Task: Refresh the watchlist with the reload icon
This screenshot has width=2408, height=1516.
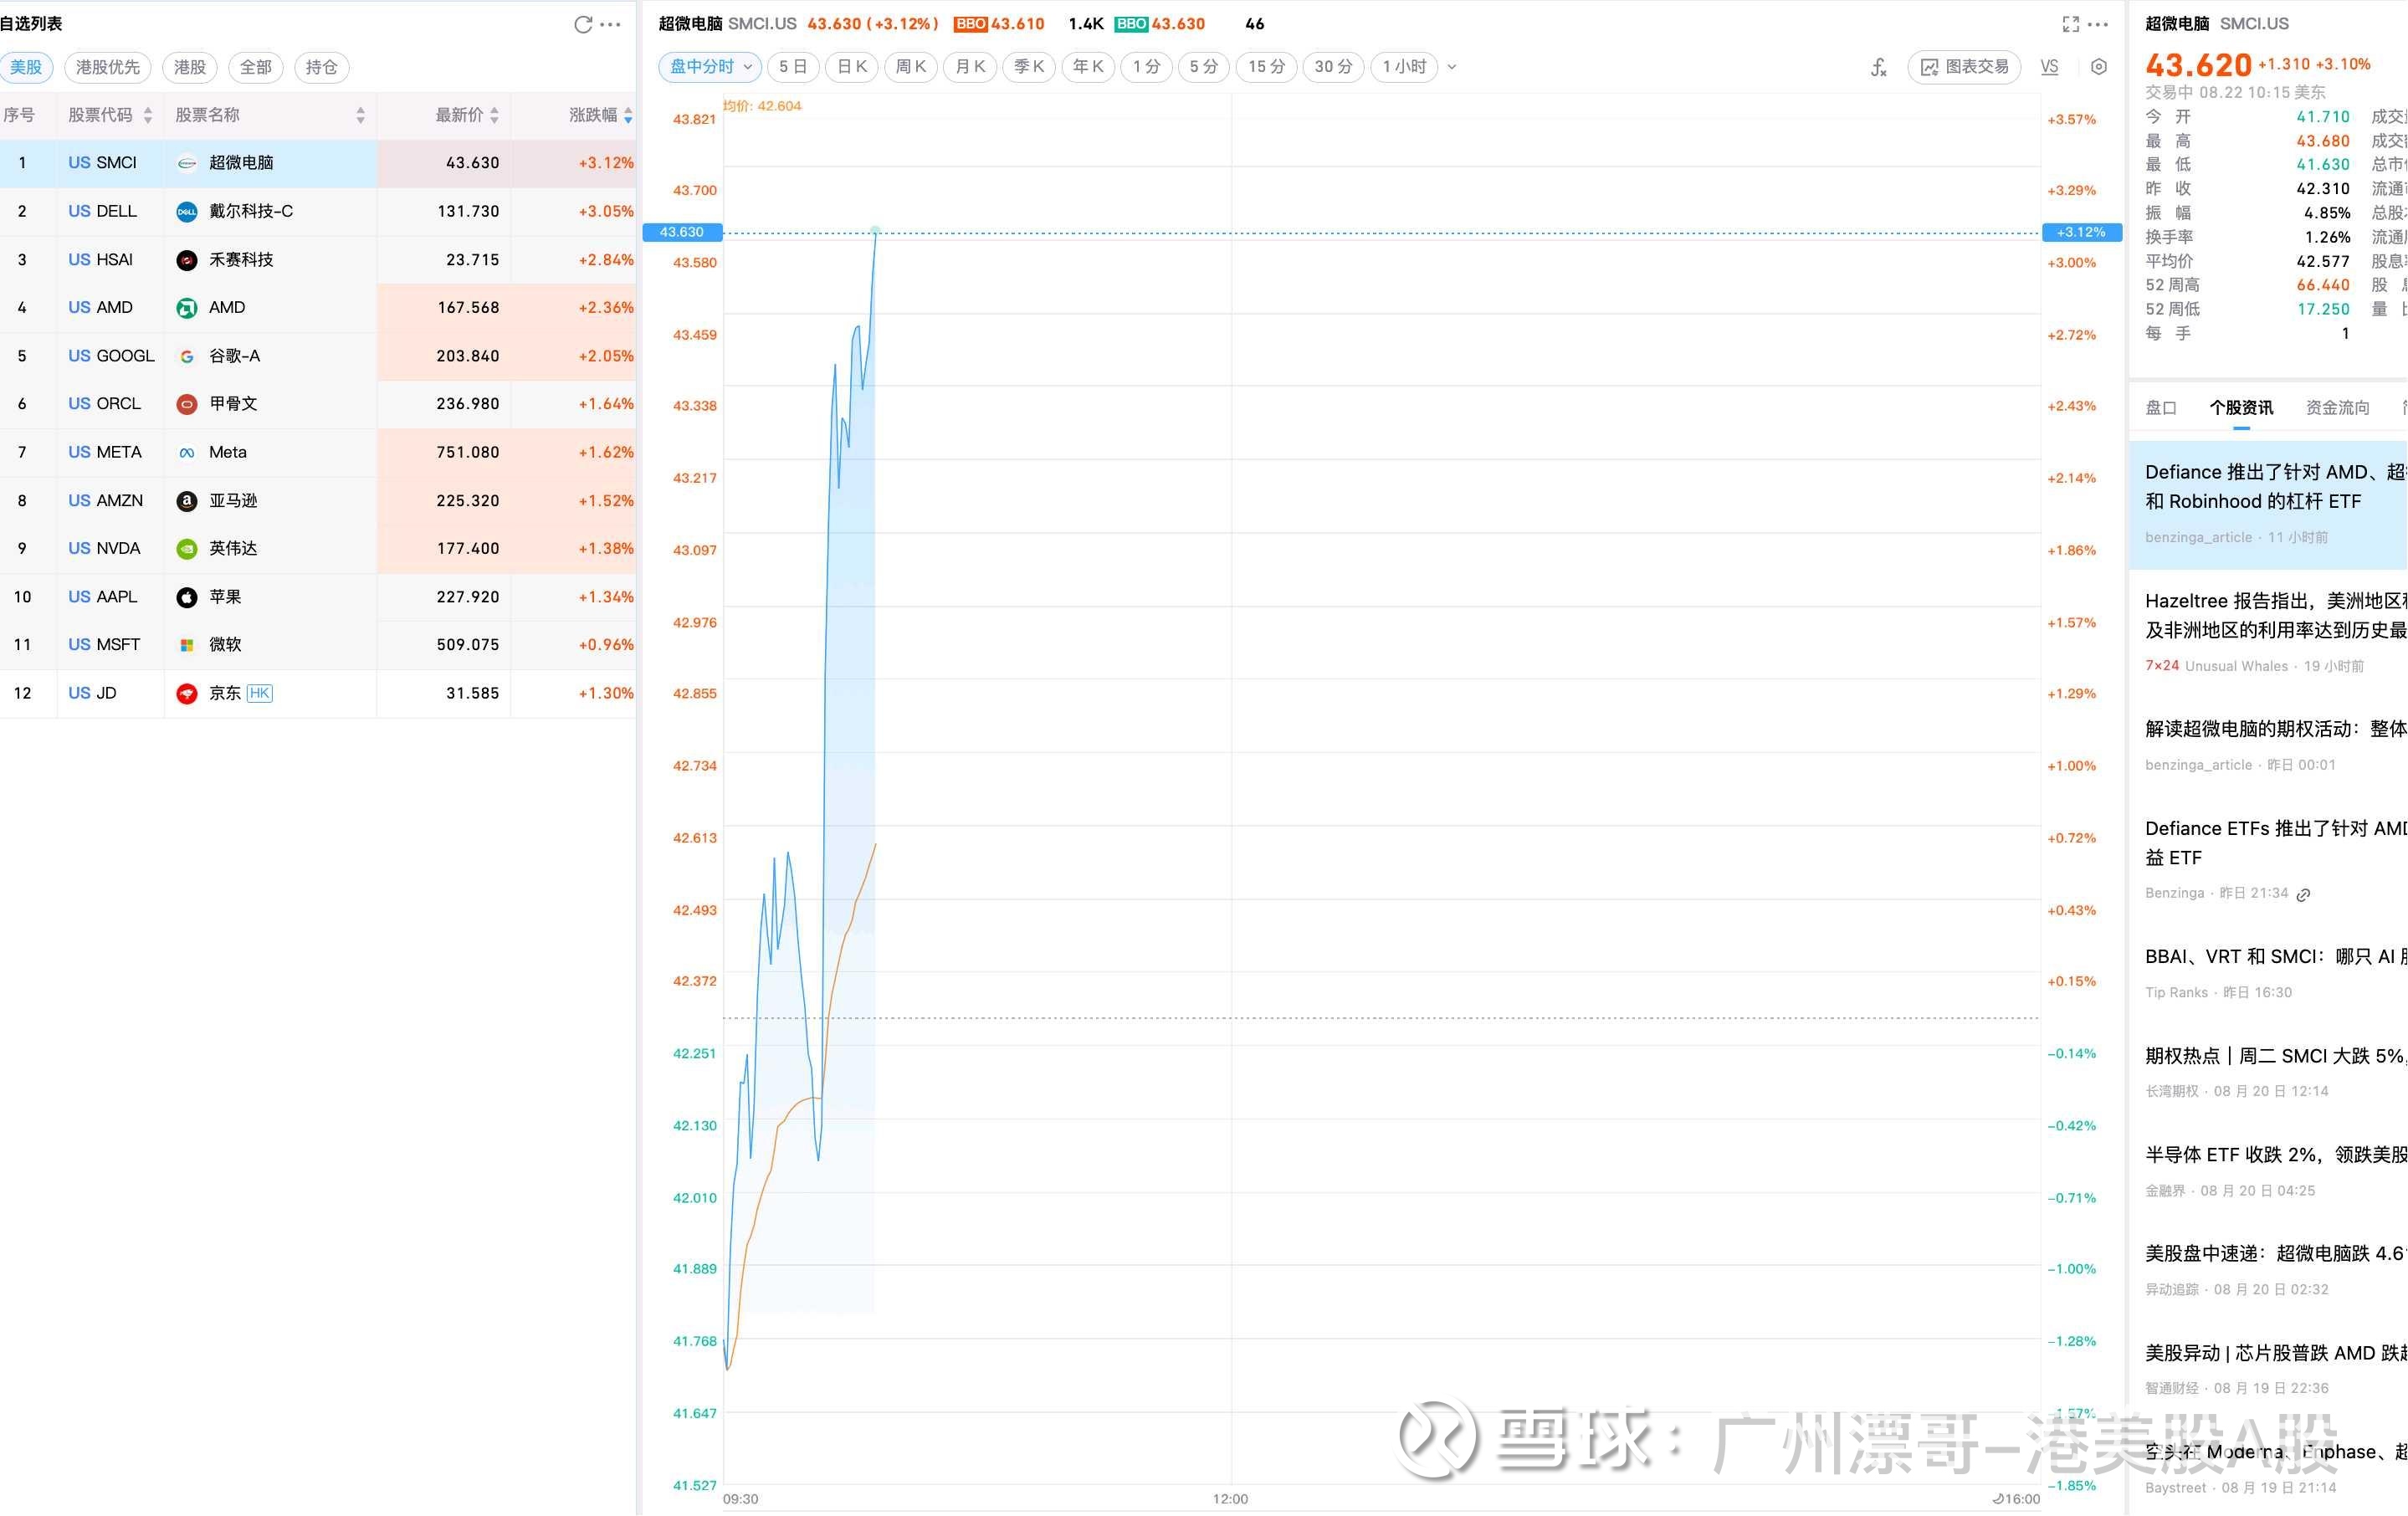Action: [583, 24]
